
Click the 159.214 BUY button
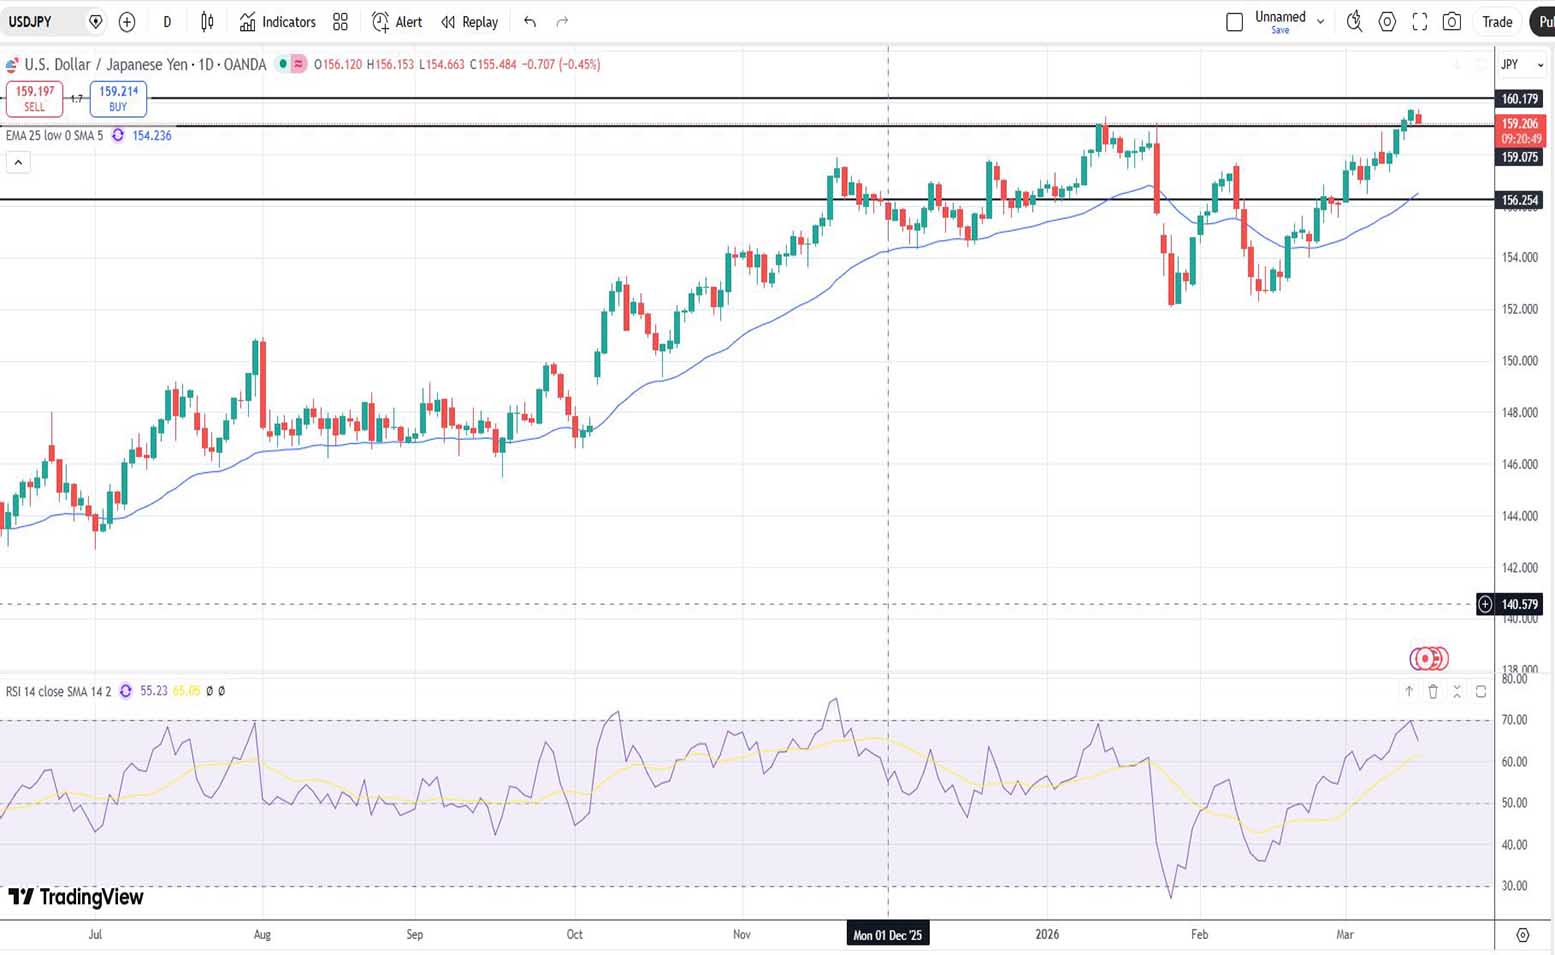(x=118, y=98)
